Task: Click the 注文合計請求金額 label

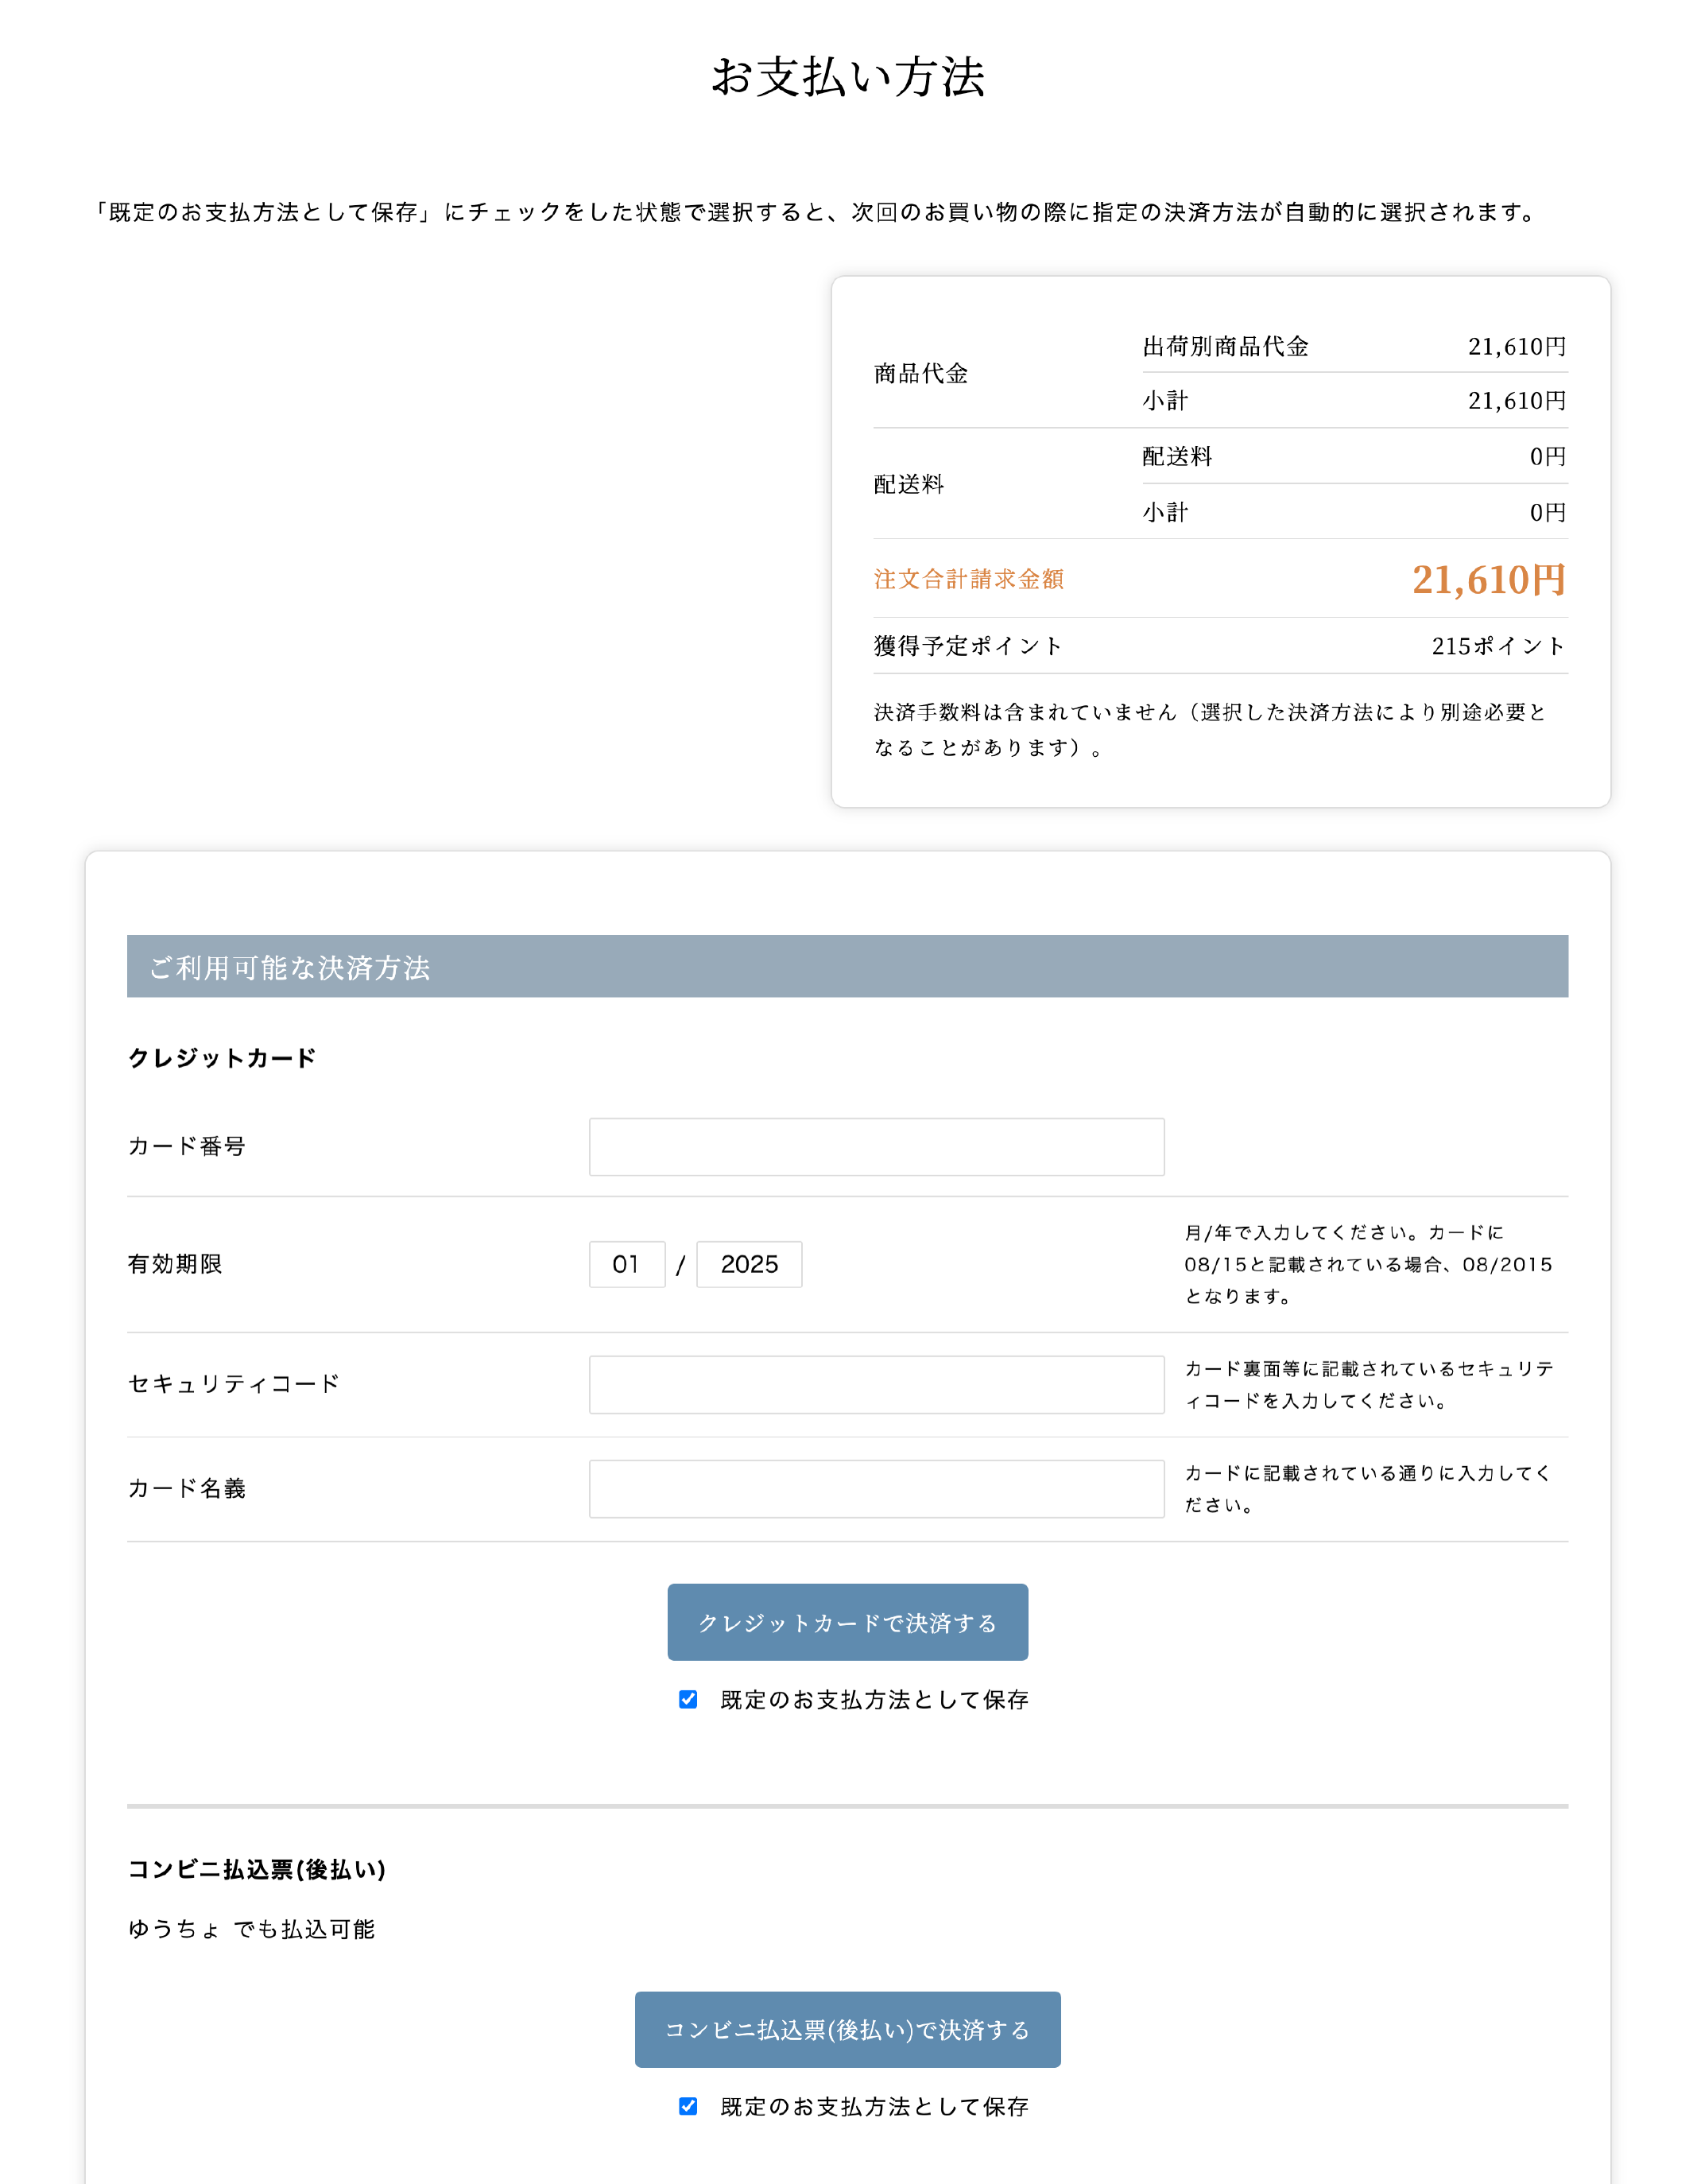Action: tap(968, 579)
